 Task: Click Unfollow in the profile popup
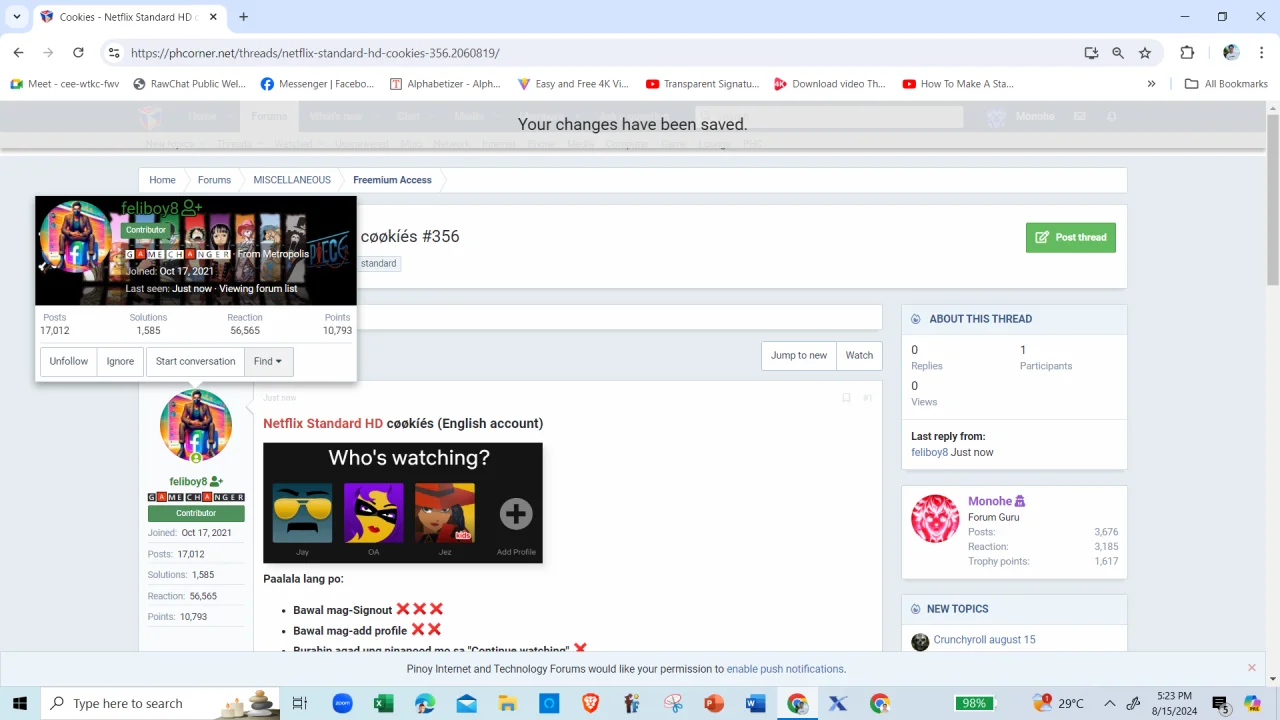[x=69, y=361]
